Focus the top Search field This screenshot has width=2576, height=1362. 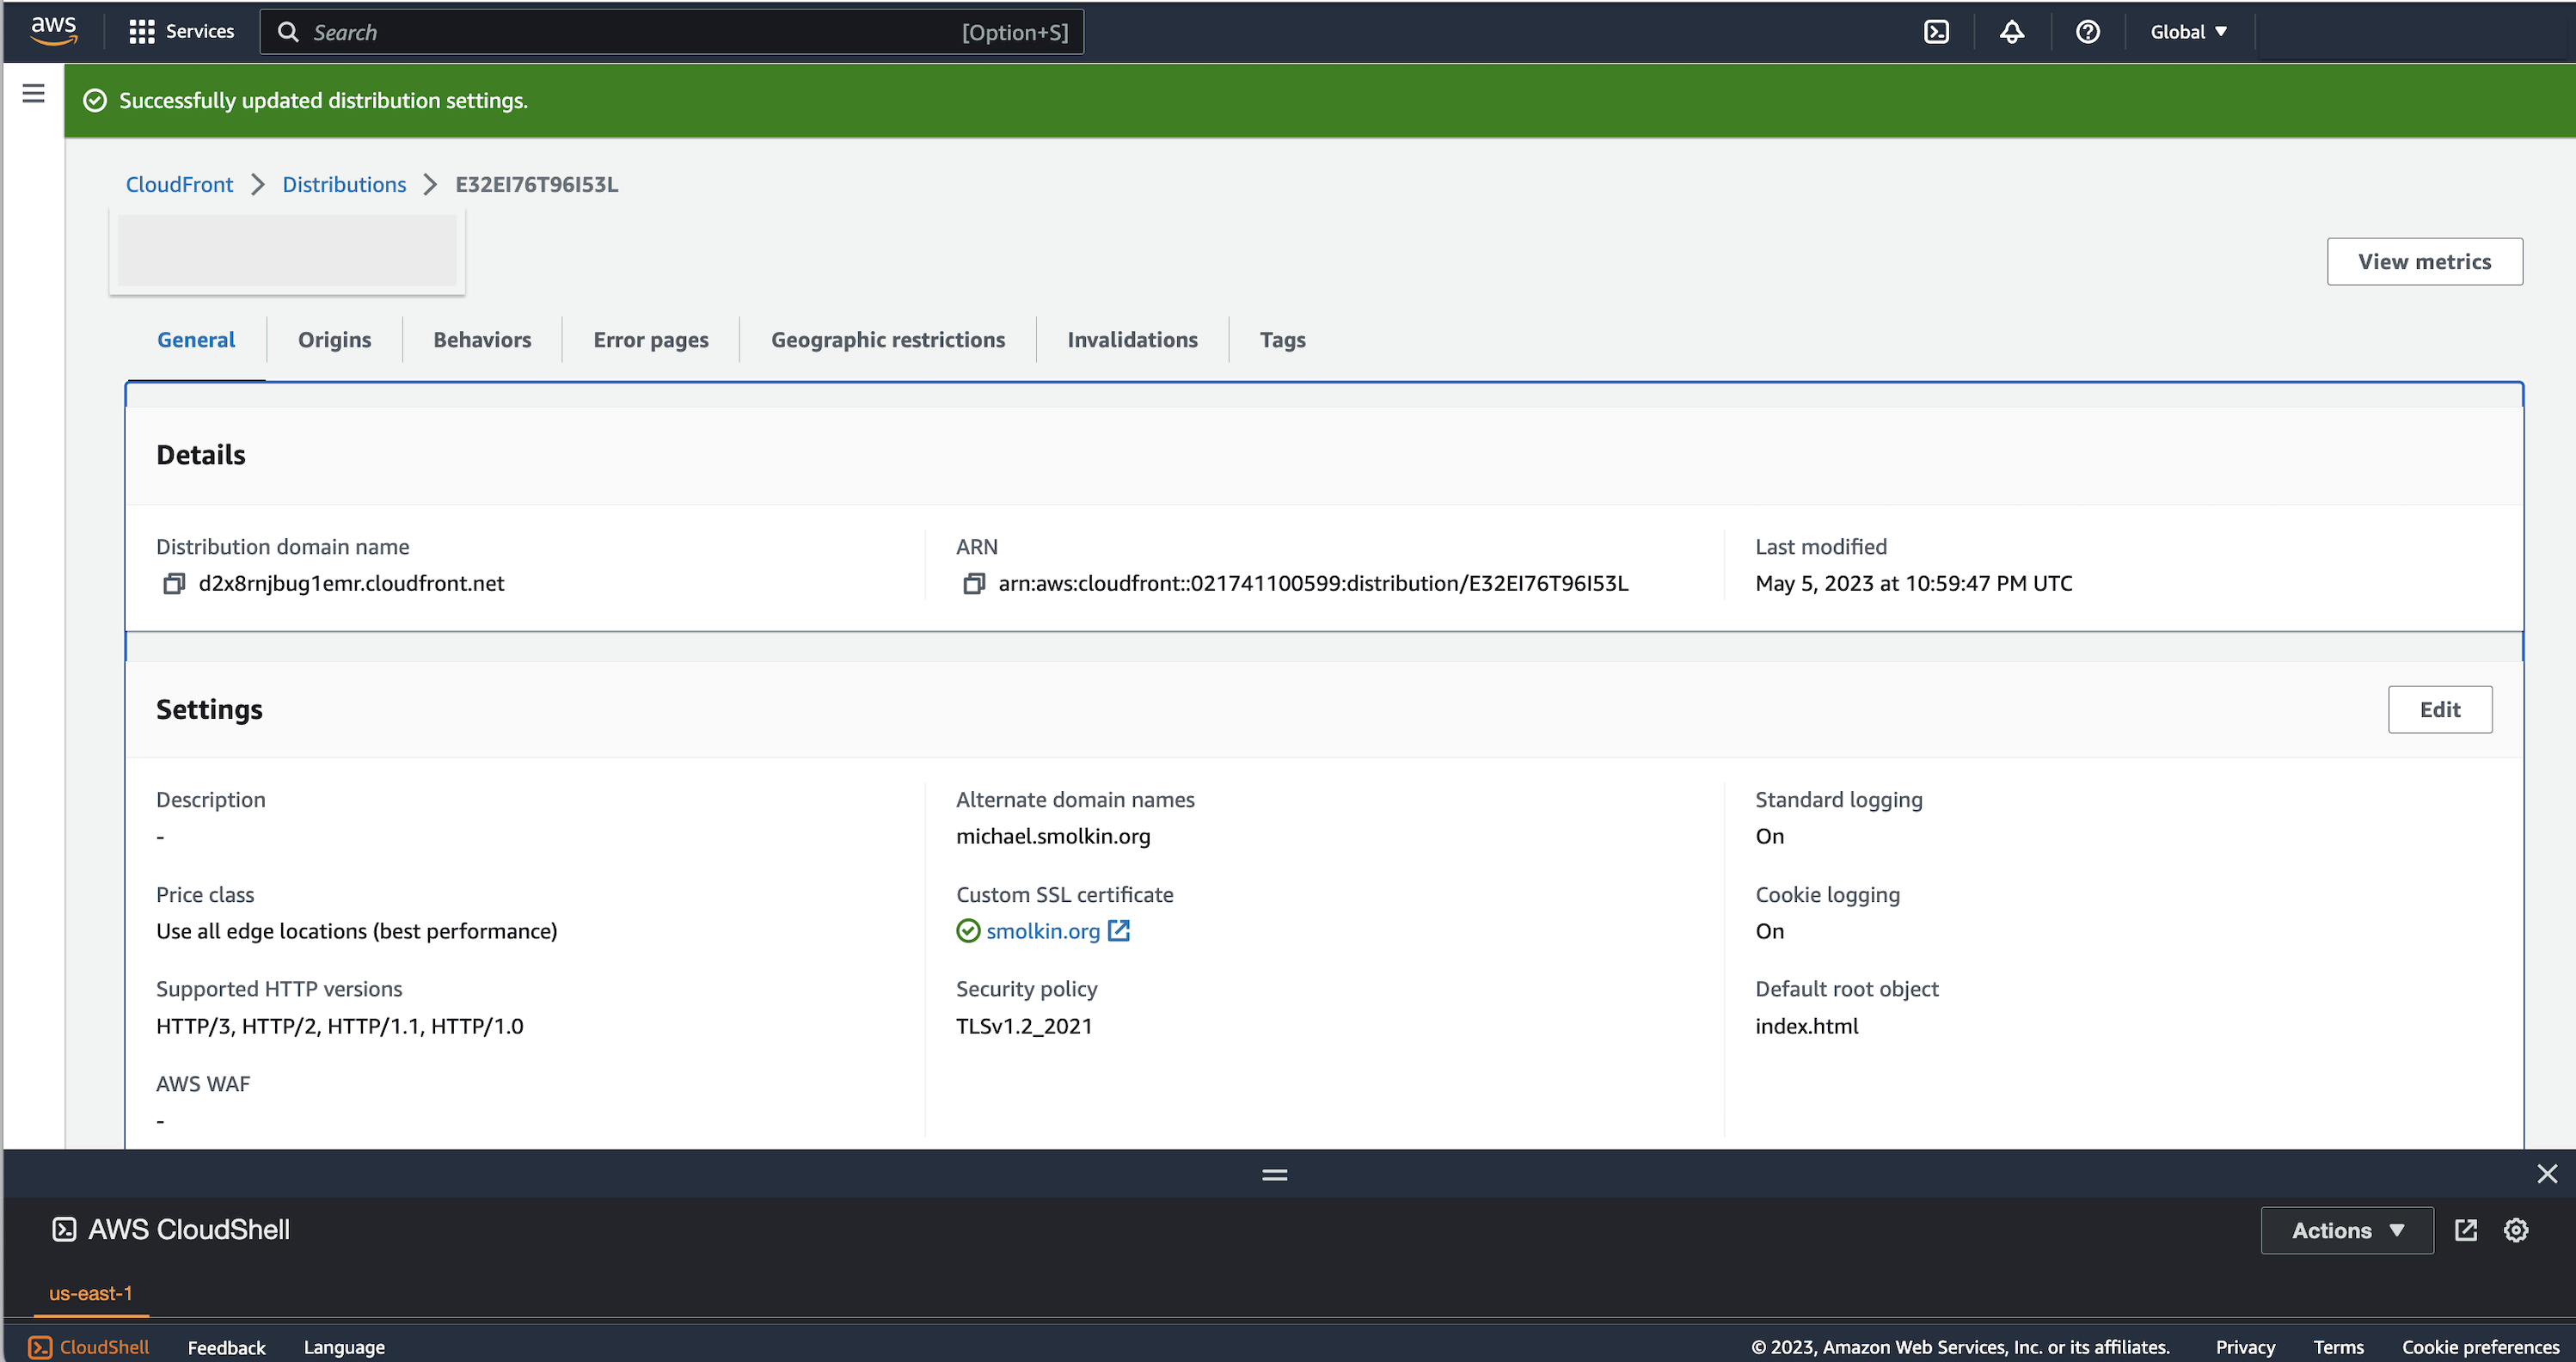coord(671,32)
